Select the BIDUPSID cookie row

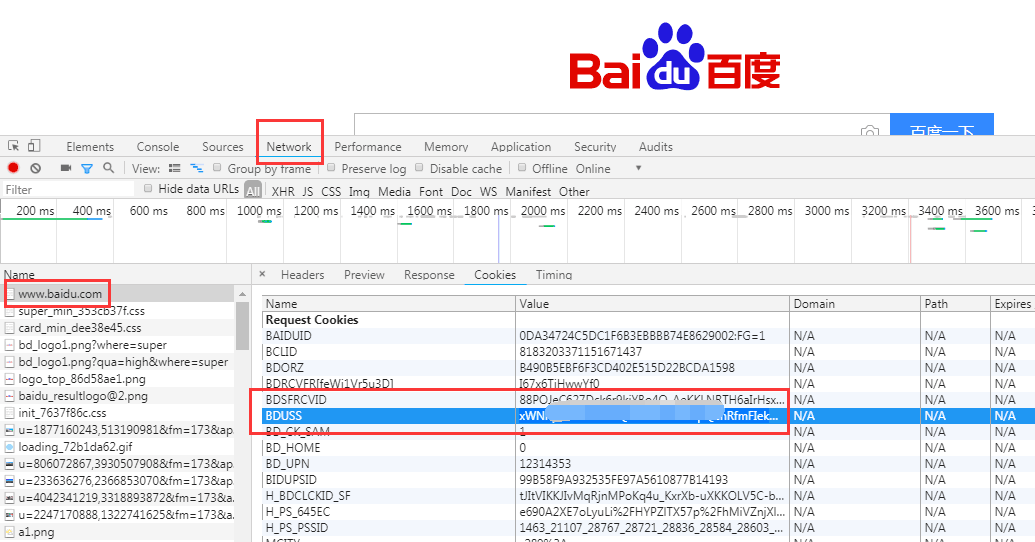point(648,479)
